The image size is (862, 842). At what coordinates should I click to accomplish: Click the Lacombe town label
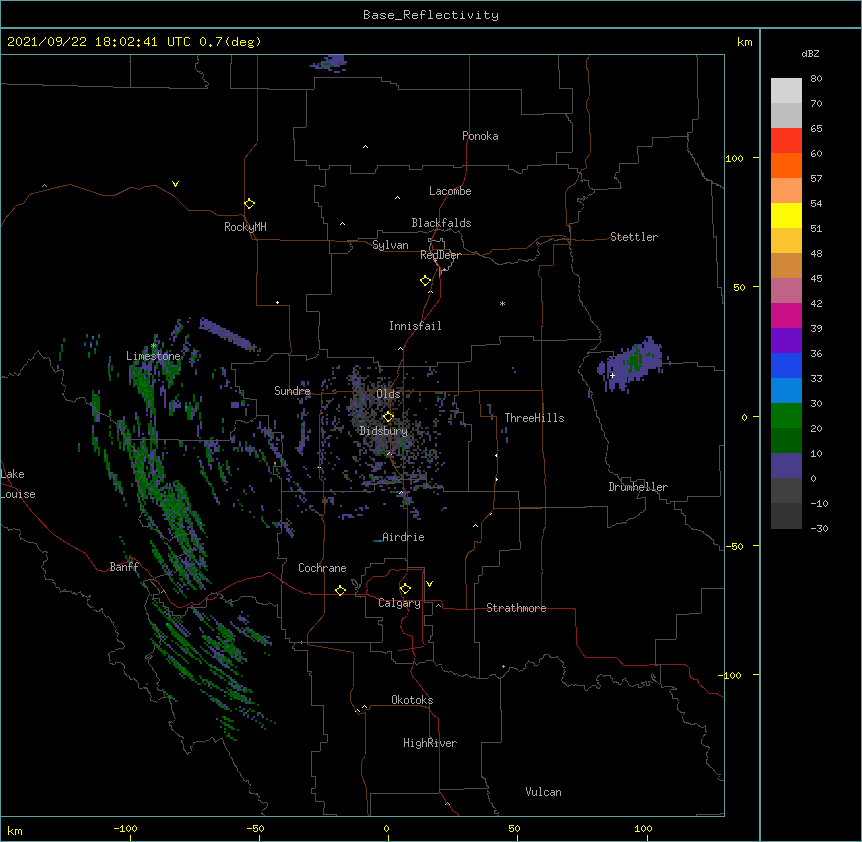point(450,191)
